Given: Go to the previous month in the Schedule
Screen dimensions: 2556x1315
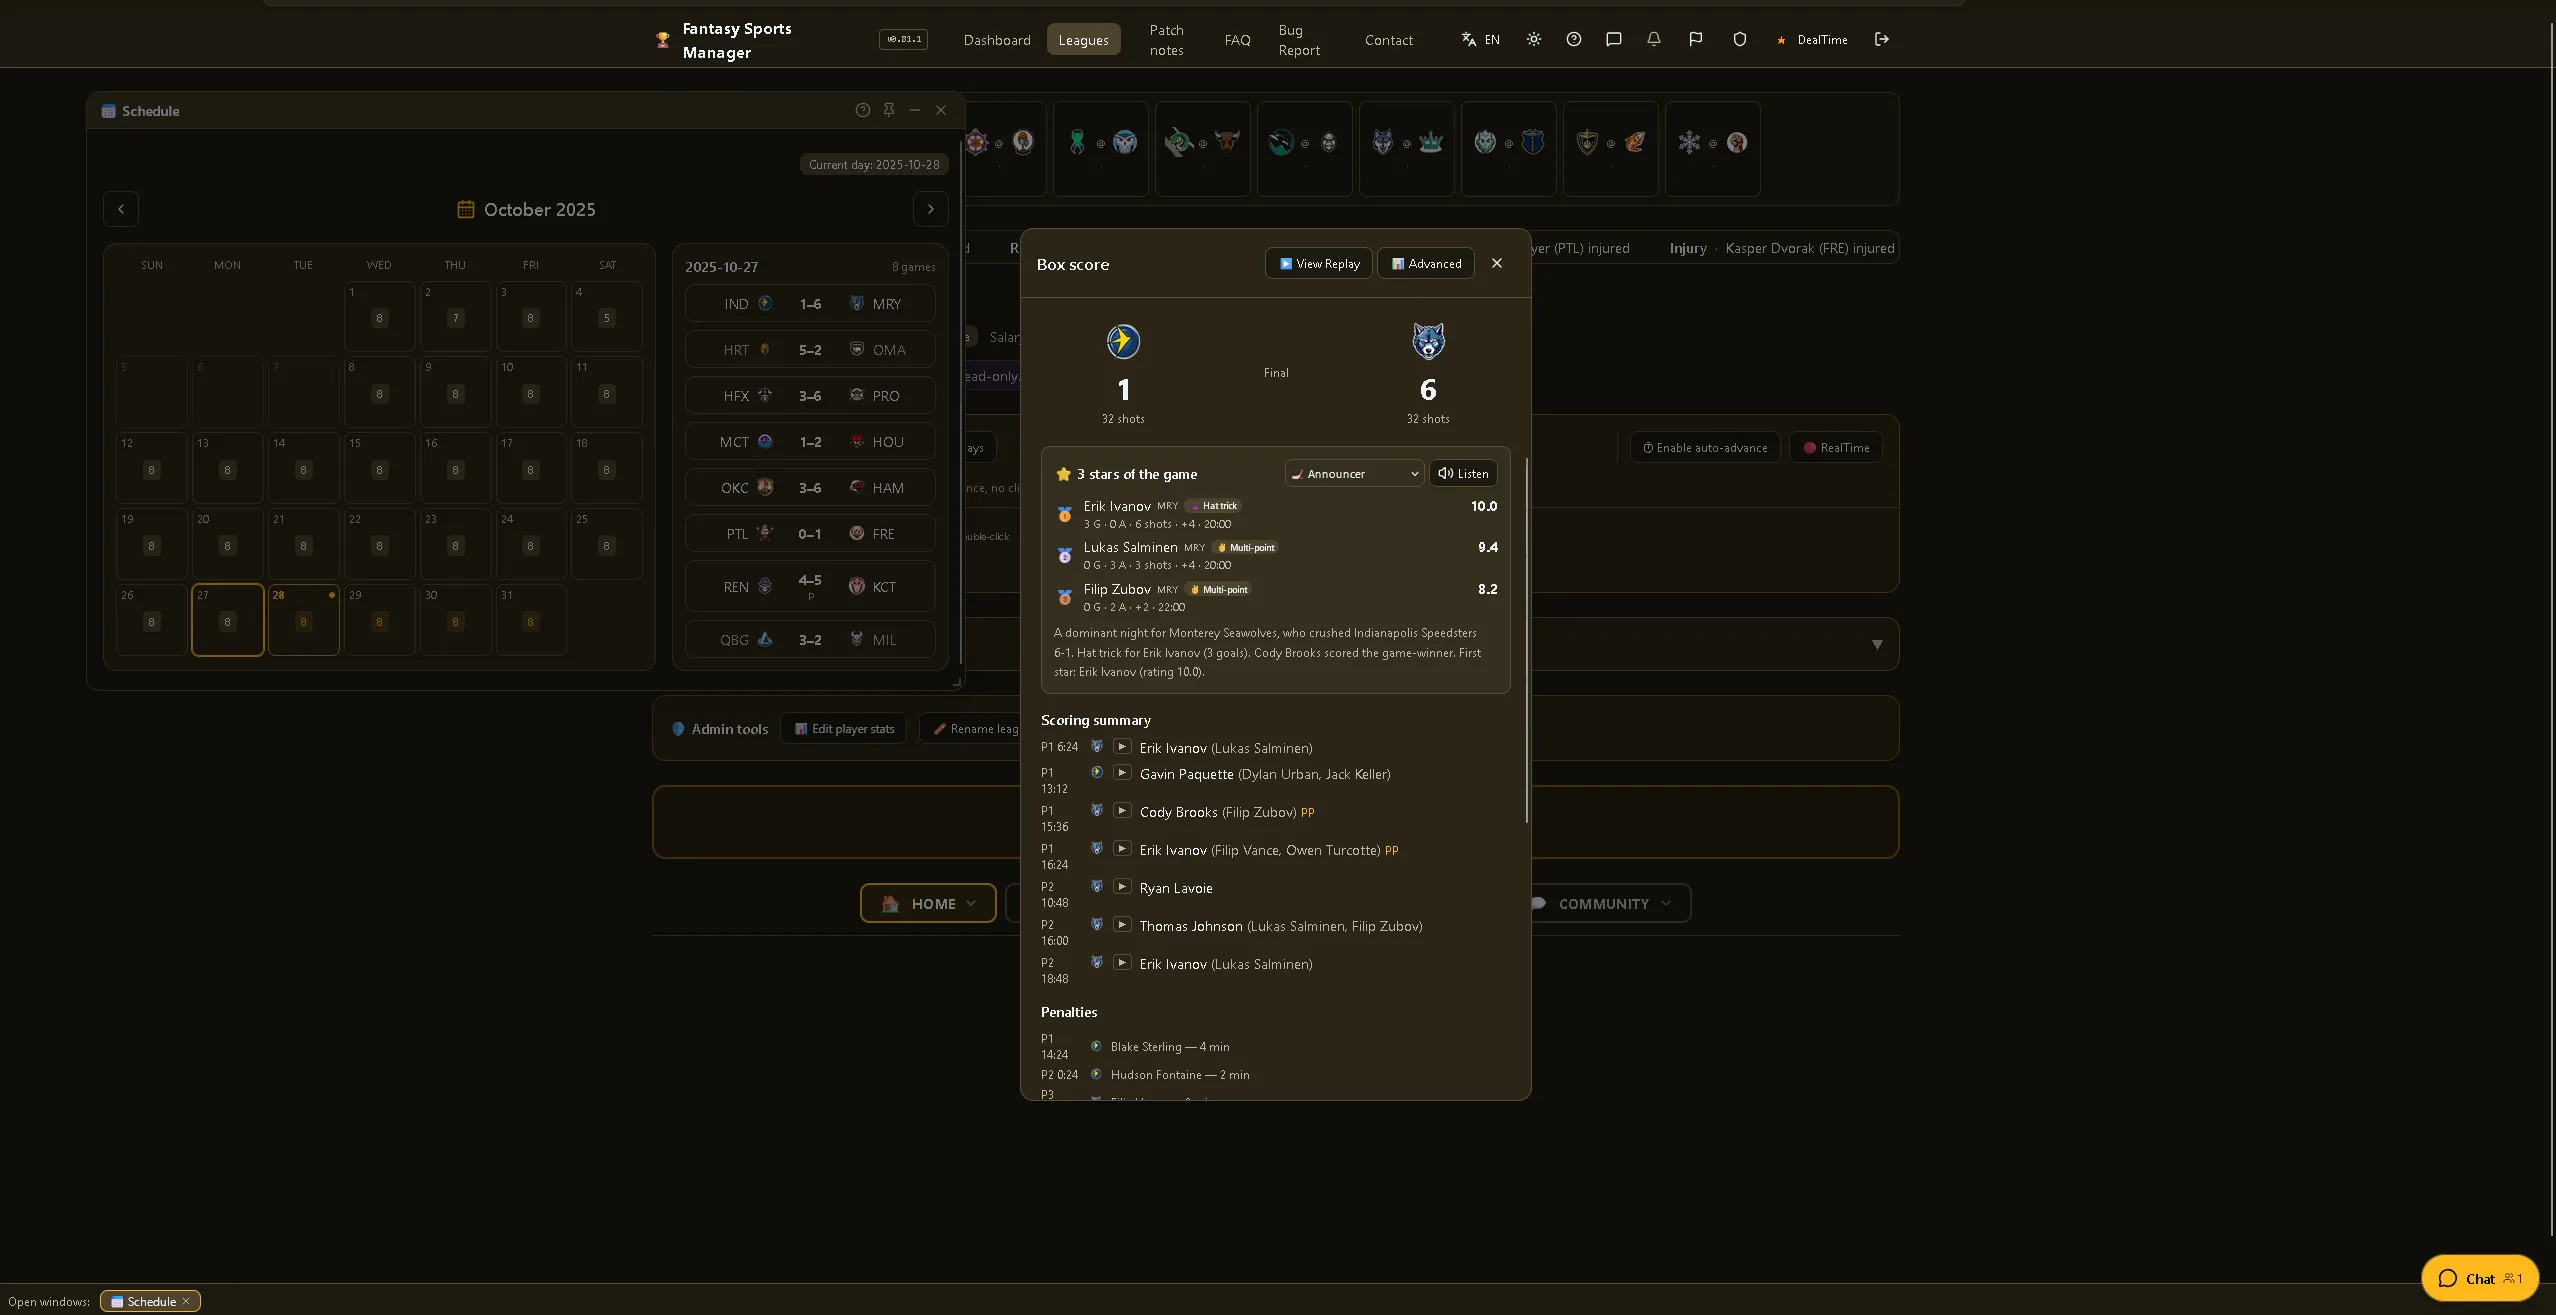Looking at the screenshot, I should tap(121, 209).
